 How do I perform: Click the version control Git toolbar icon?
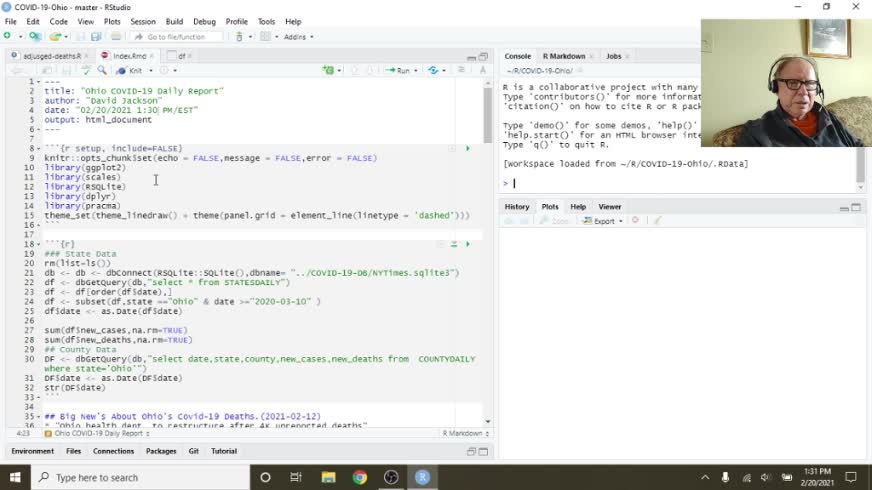[x=239, y=36]
